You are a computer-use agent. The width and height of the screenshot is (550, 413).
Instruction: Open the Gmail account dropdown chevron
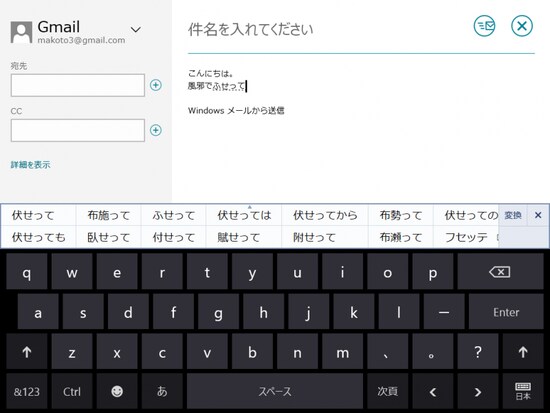tap(136, 29)
